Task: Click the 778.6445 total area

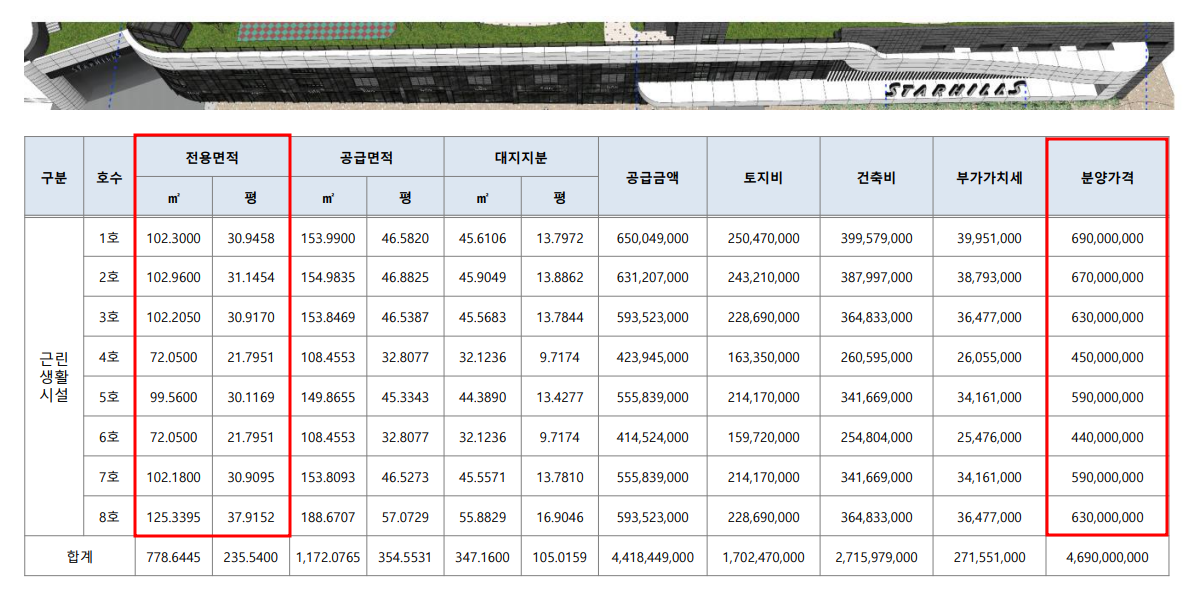Action: 173,558
